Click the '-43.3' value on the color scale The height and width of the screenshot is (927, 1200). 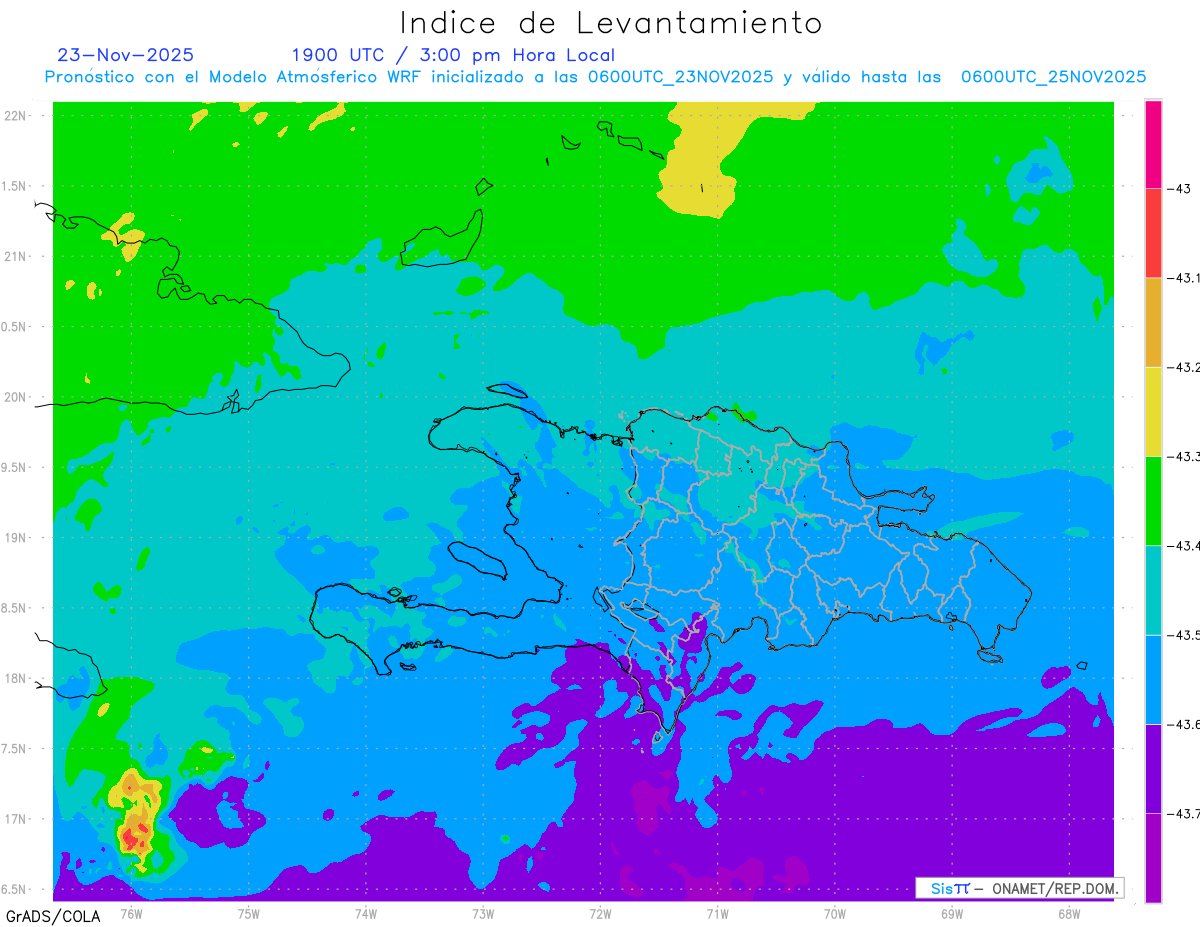[x=1185, y=457]
